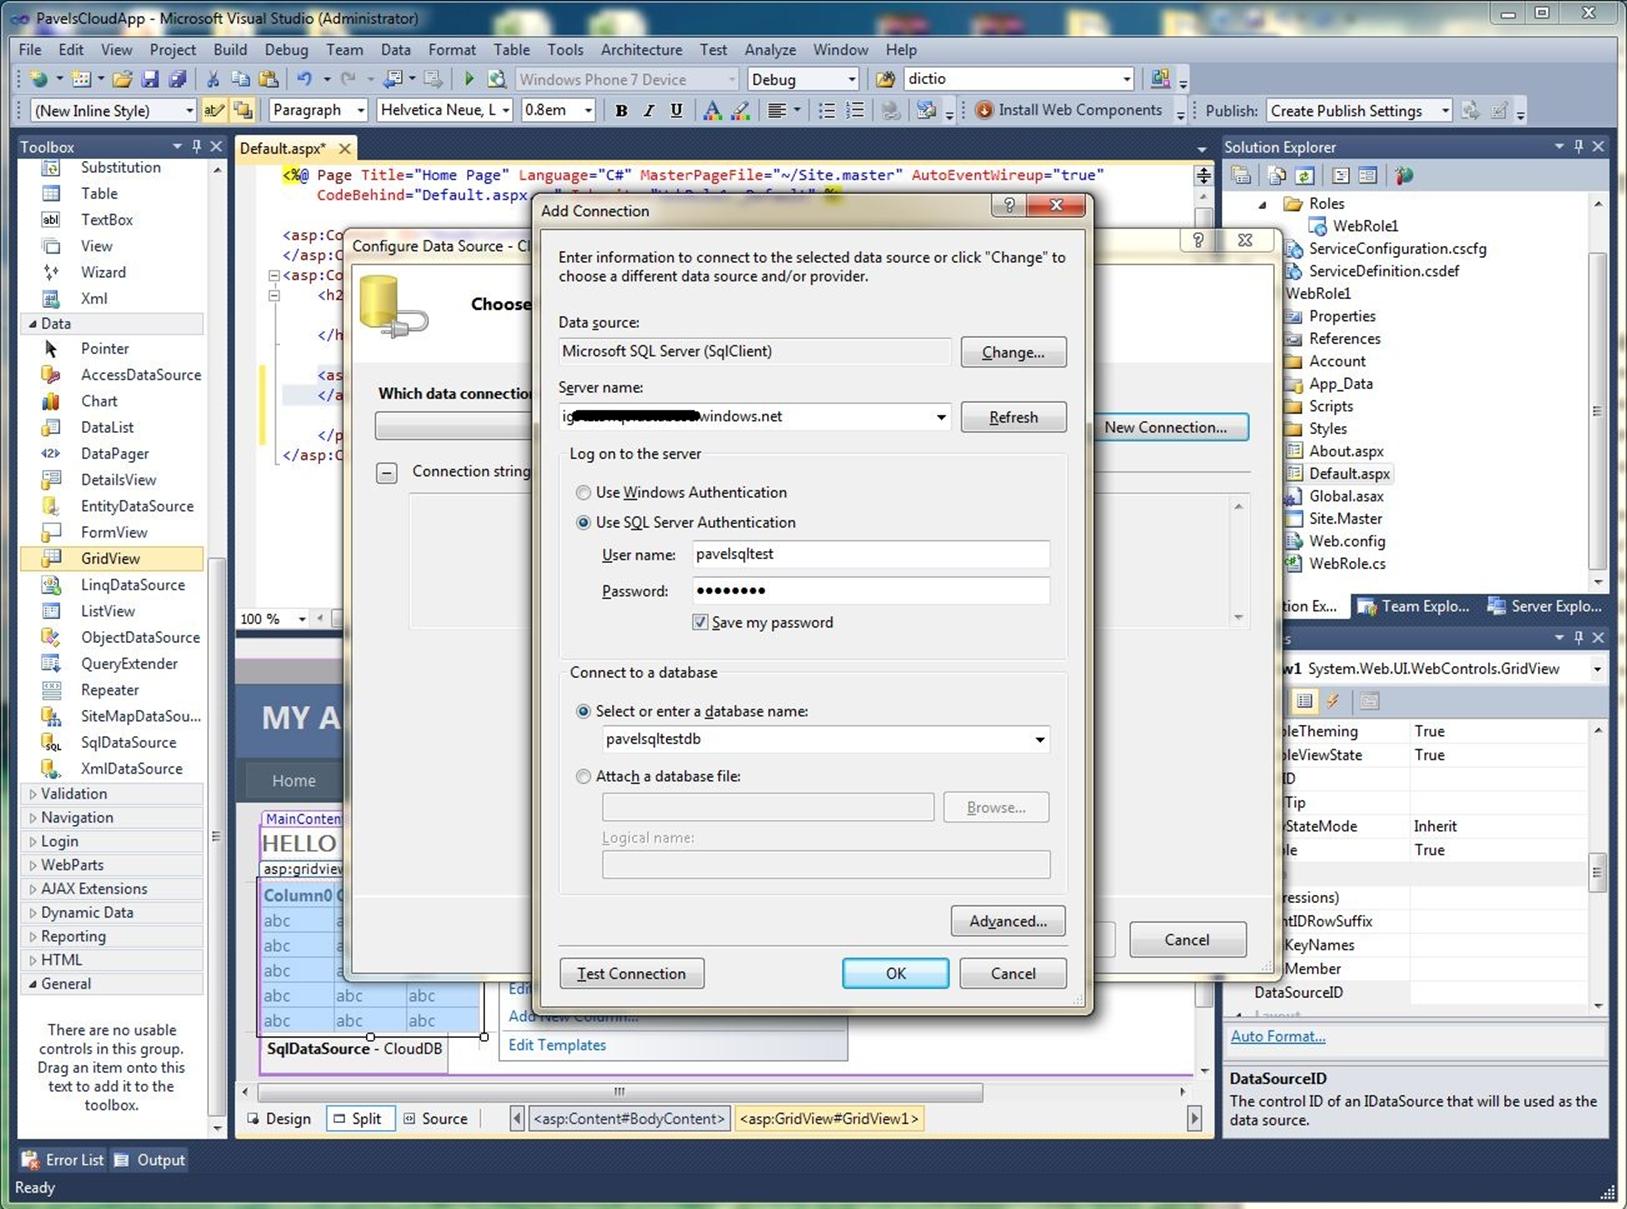
Task: Select Web.config in Solution Explorer
Action: coord(1346,541)
